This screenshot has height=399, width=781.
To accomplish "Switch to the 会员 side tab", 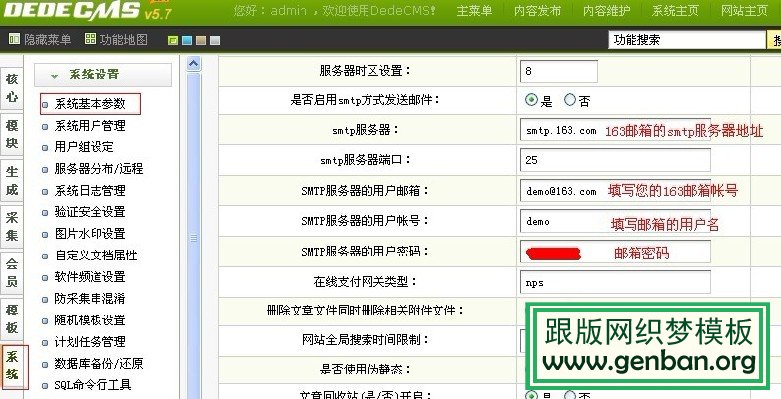I will 11,272.
